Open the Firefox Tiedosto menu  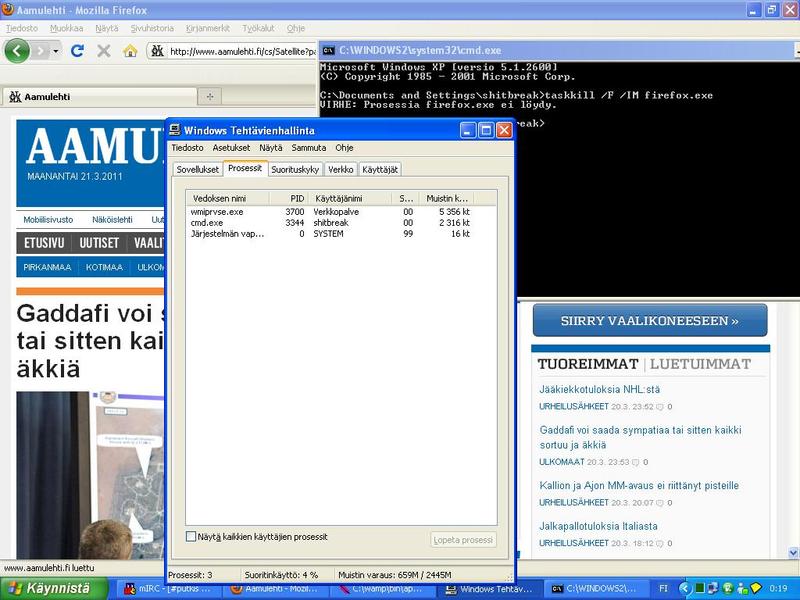(22, 29)
